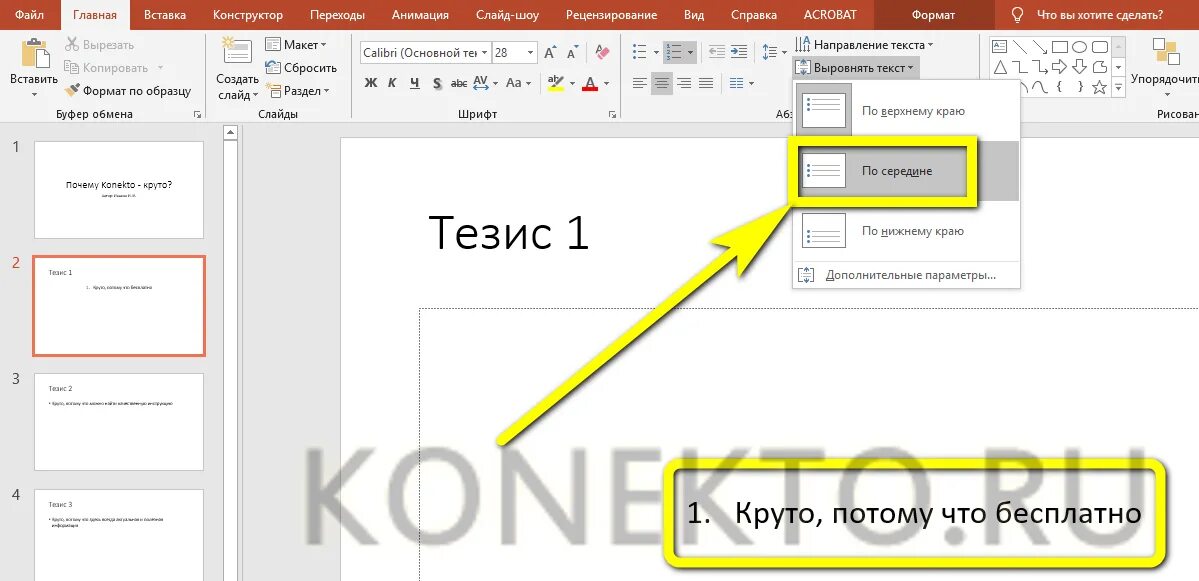Toggle Bold (Ж) formatting
Viewport: 1199px width, 581px height.
click(371, 83)
